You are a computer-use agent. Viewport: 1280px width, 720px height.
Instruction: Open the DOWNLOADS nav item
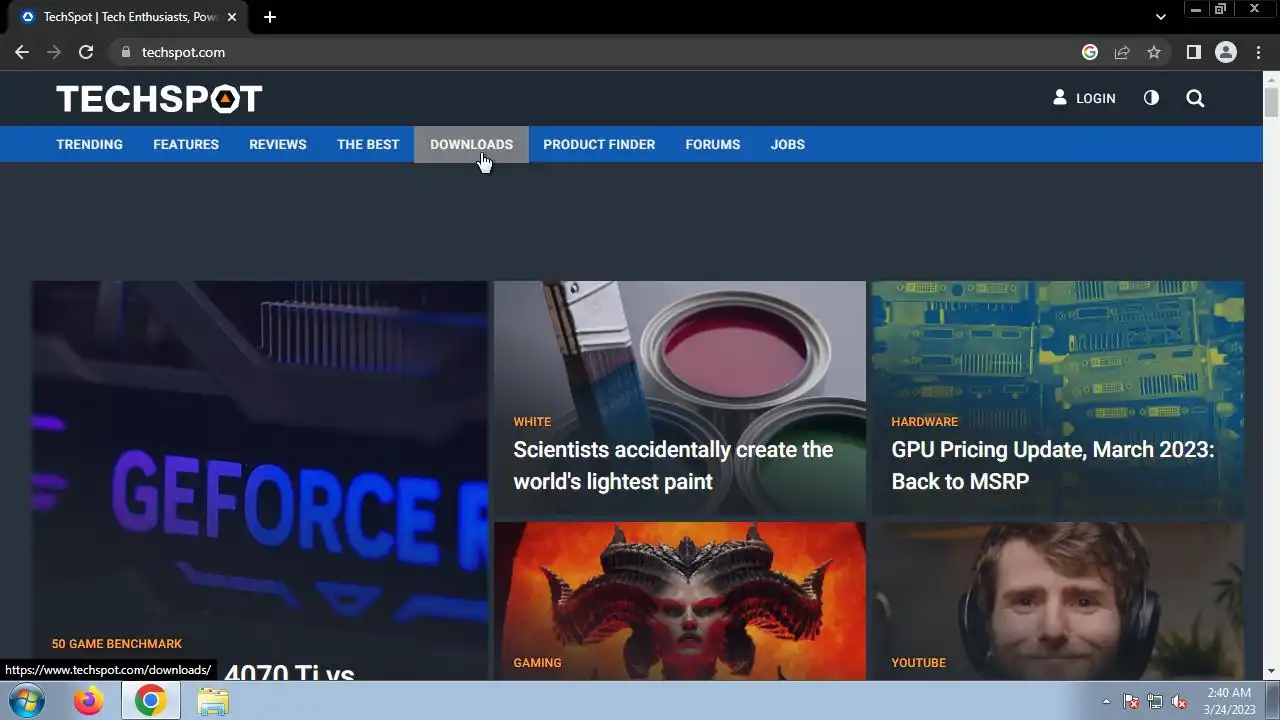pyautogui.click(x=471, y=144)
